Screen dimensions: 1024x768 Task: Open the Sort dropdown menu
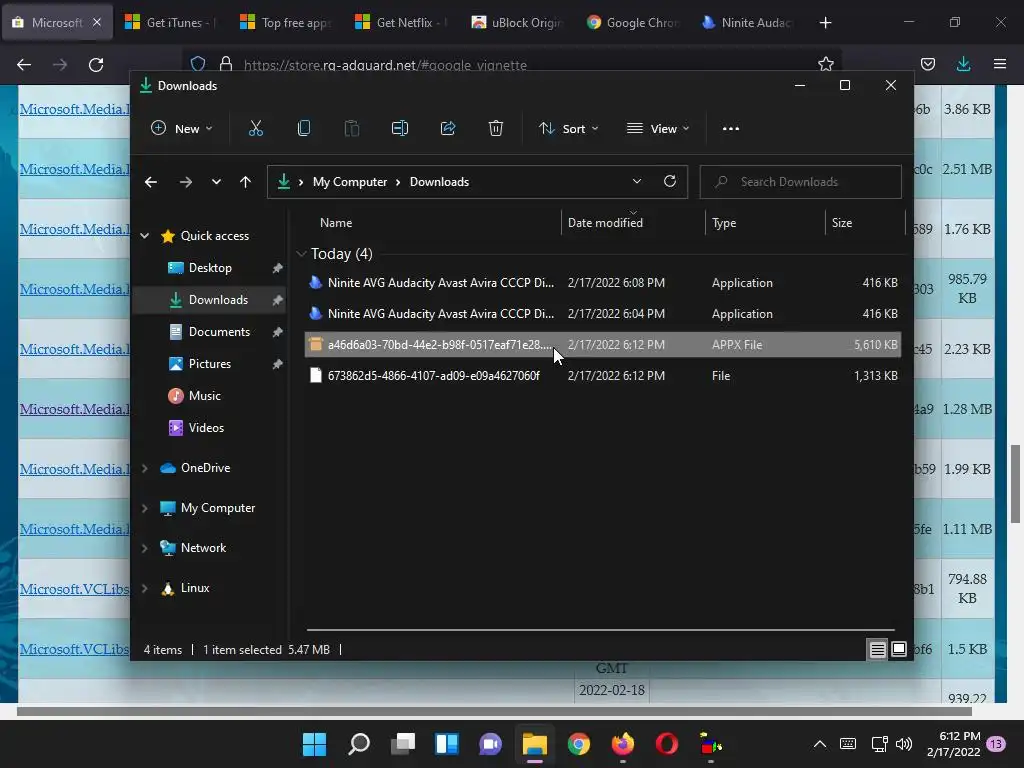[569, 129]
